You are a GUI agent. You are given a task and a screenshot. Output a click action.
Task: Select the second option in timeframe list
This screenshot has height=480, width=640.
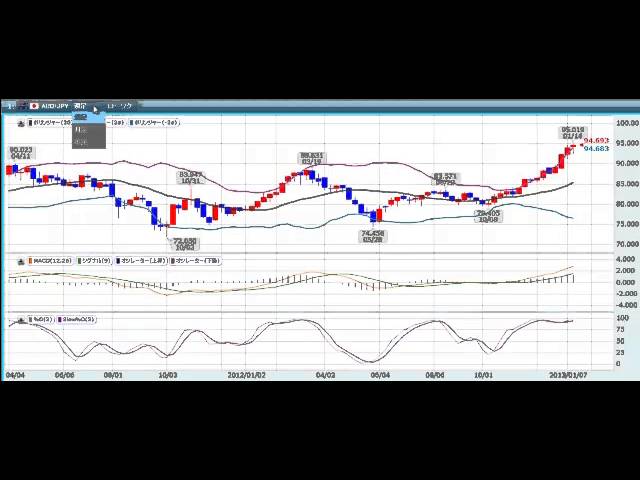(x=81, y=130)
